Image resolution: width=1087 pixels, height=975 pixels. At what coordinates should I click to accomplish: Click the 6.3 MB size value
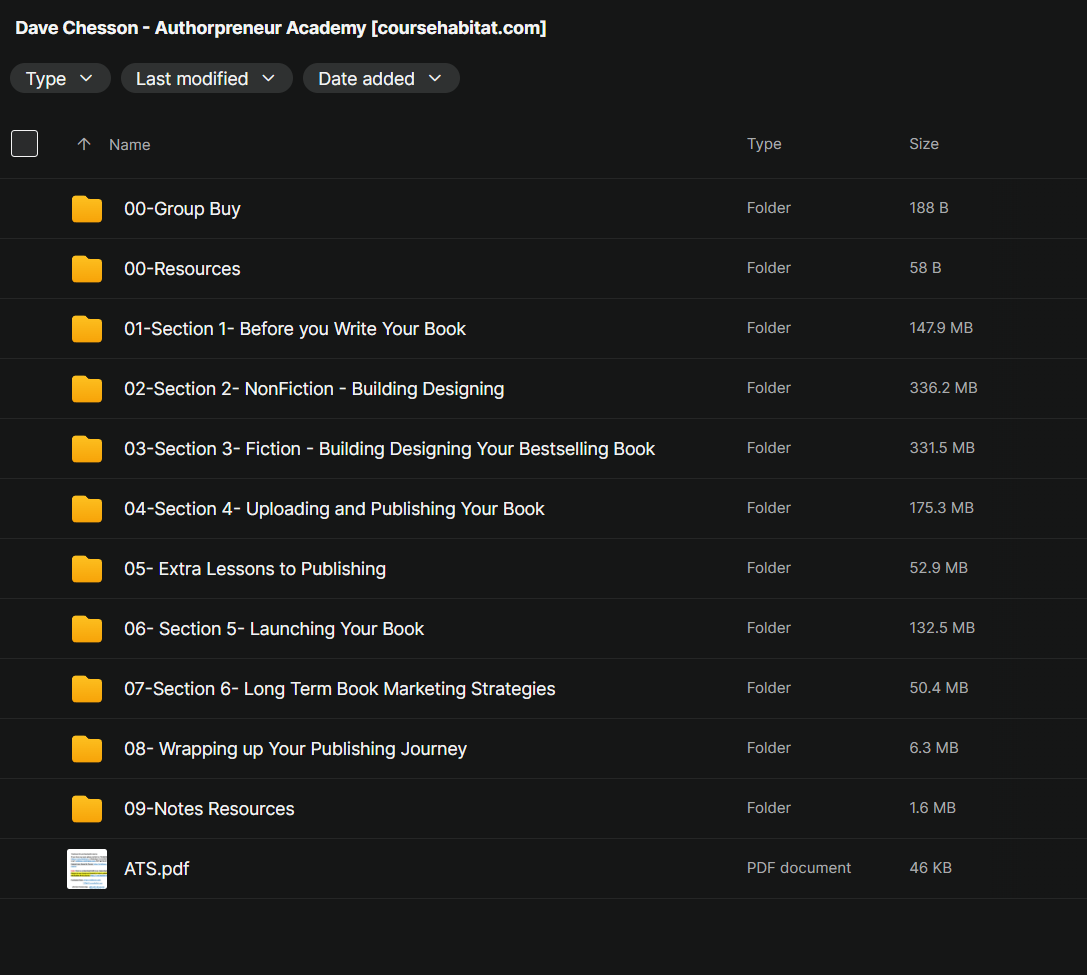(934, 748)
